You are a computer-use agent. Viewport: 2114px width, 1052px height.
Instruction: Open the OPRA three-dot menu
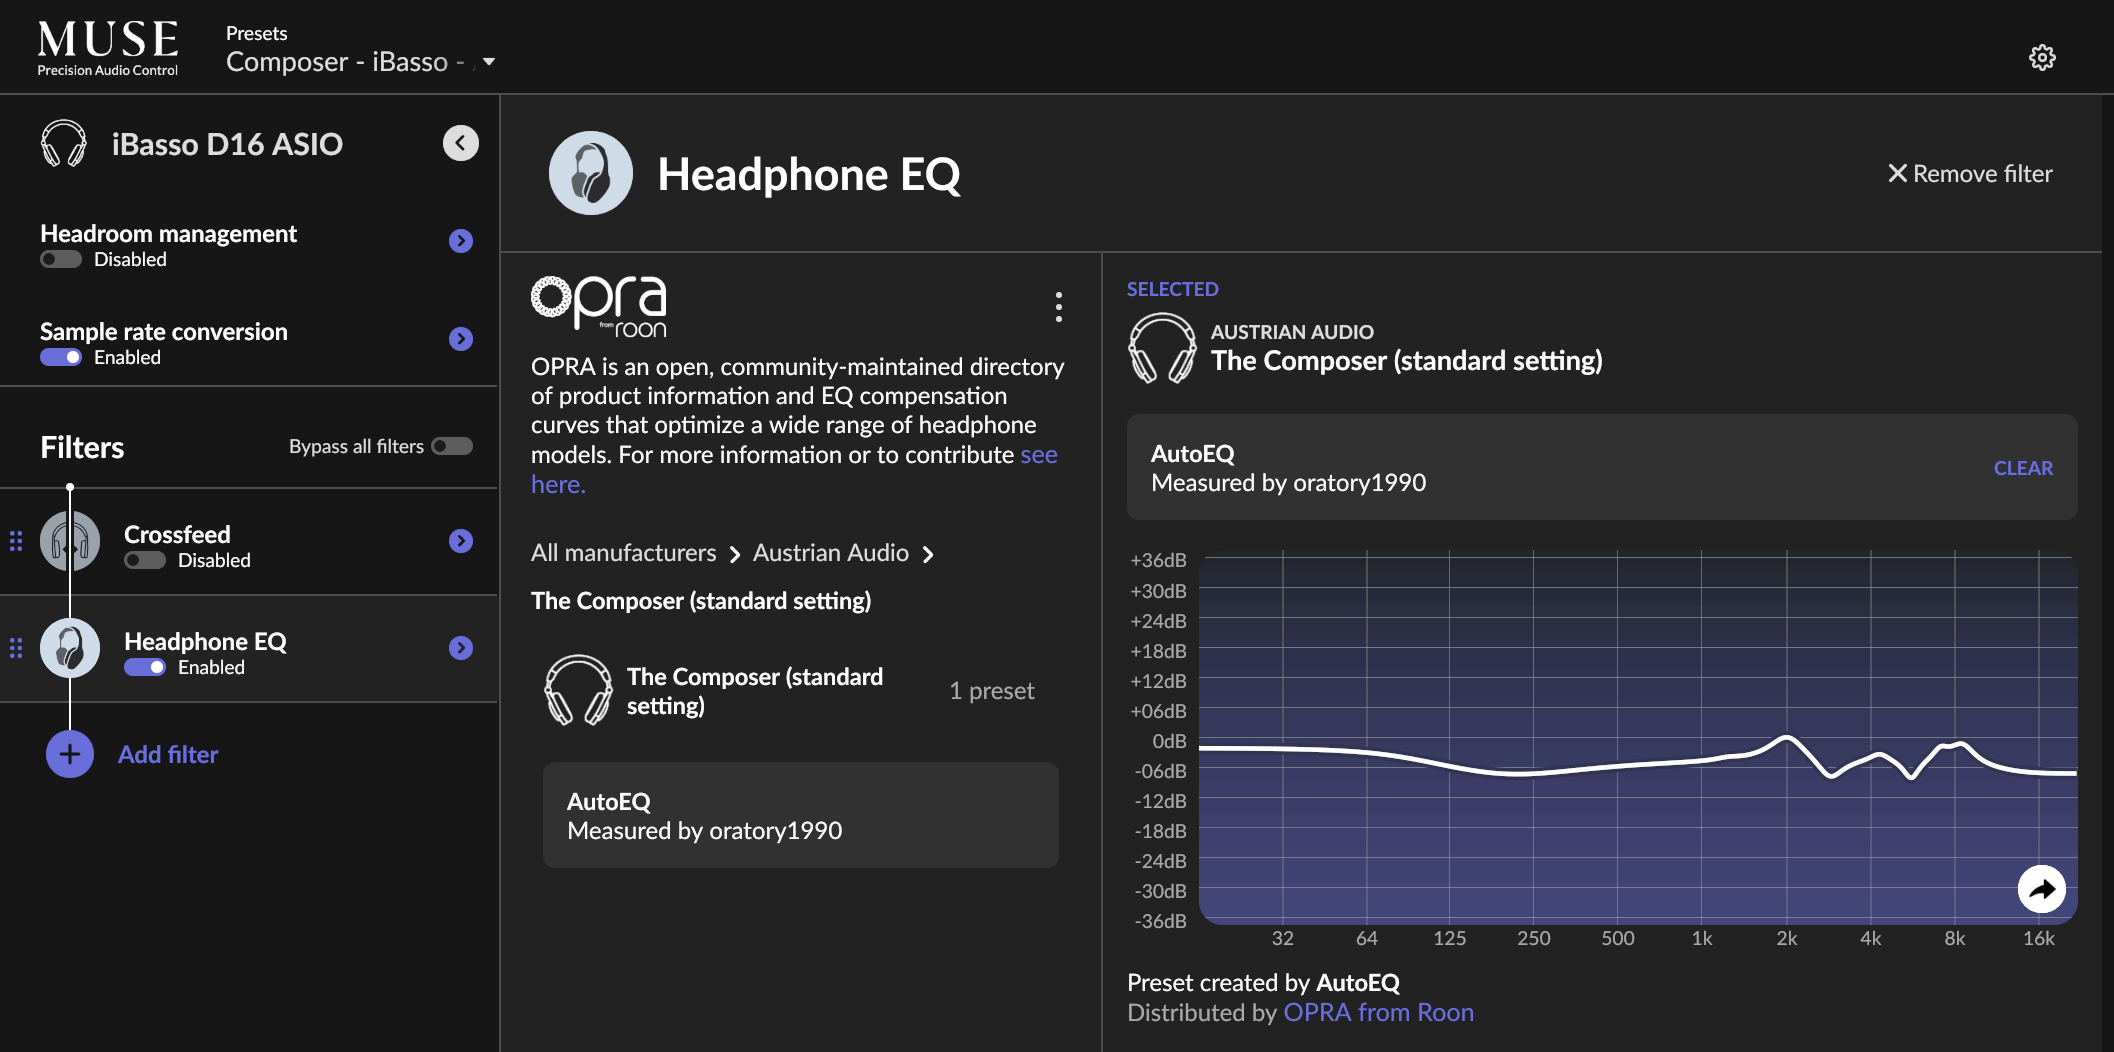[1058, 307]
